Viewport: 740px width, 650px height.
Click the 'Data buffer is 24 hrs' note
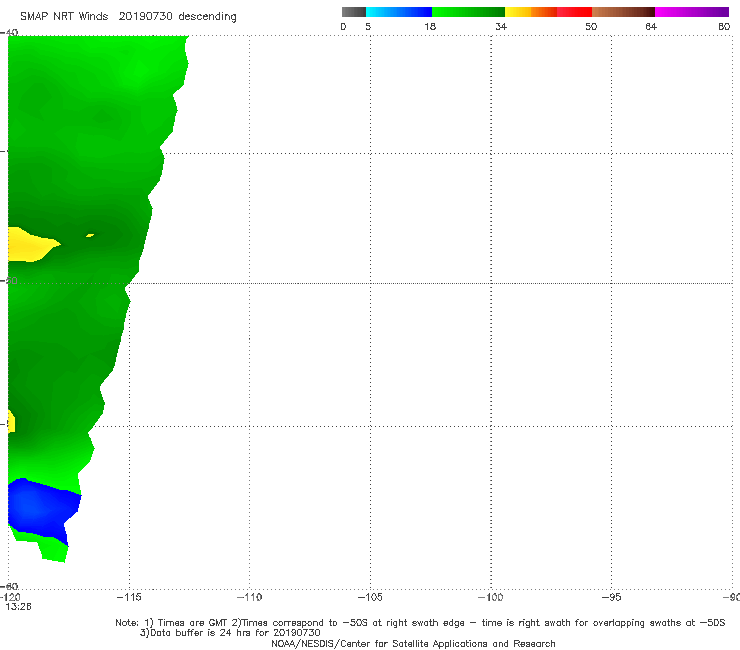click(x=230, y=633)
